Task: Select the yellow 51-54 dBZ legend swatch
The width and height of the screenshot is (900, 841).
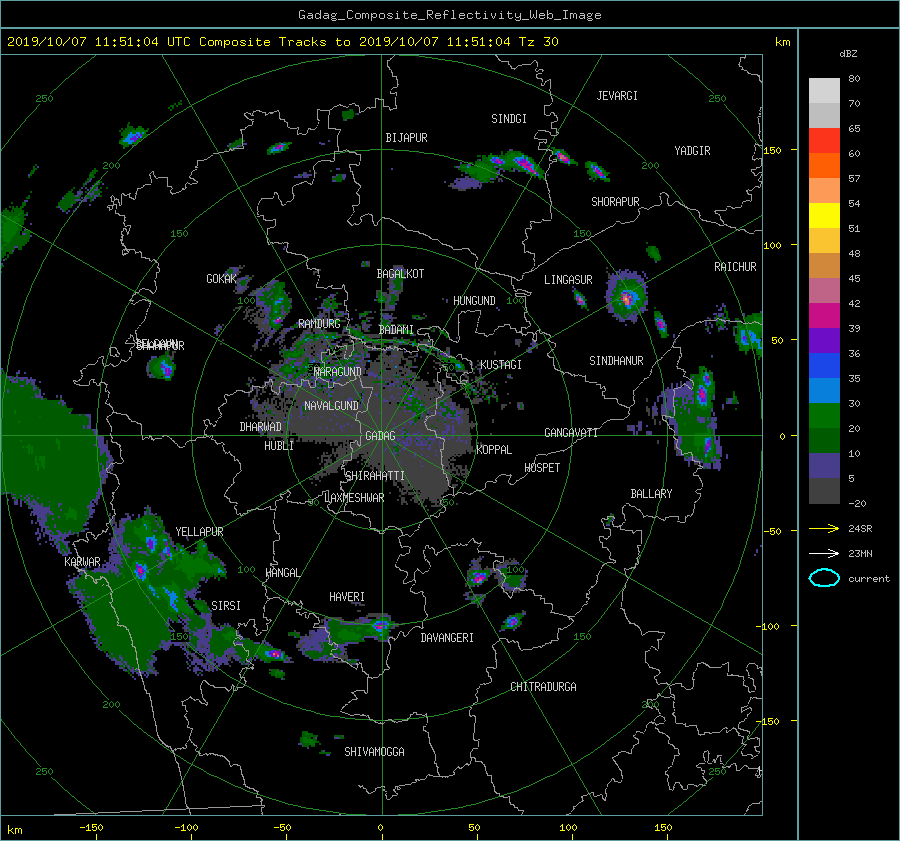Action: click(824, 215)
